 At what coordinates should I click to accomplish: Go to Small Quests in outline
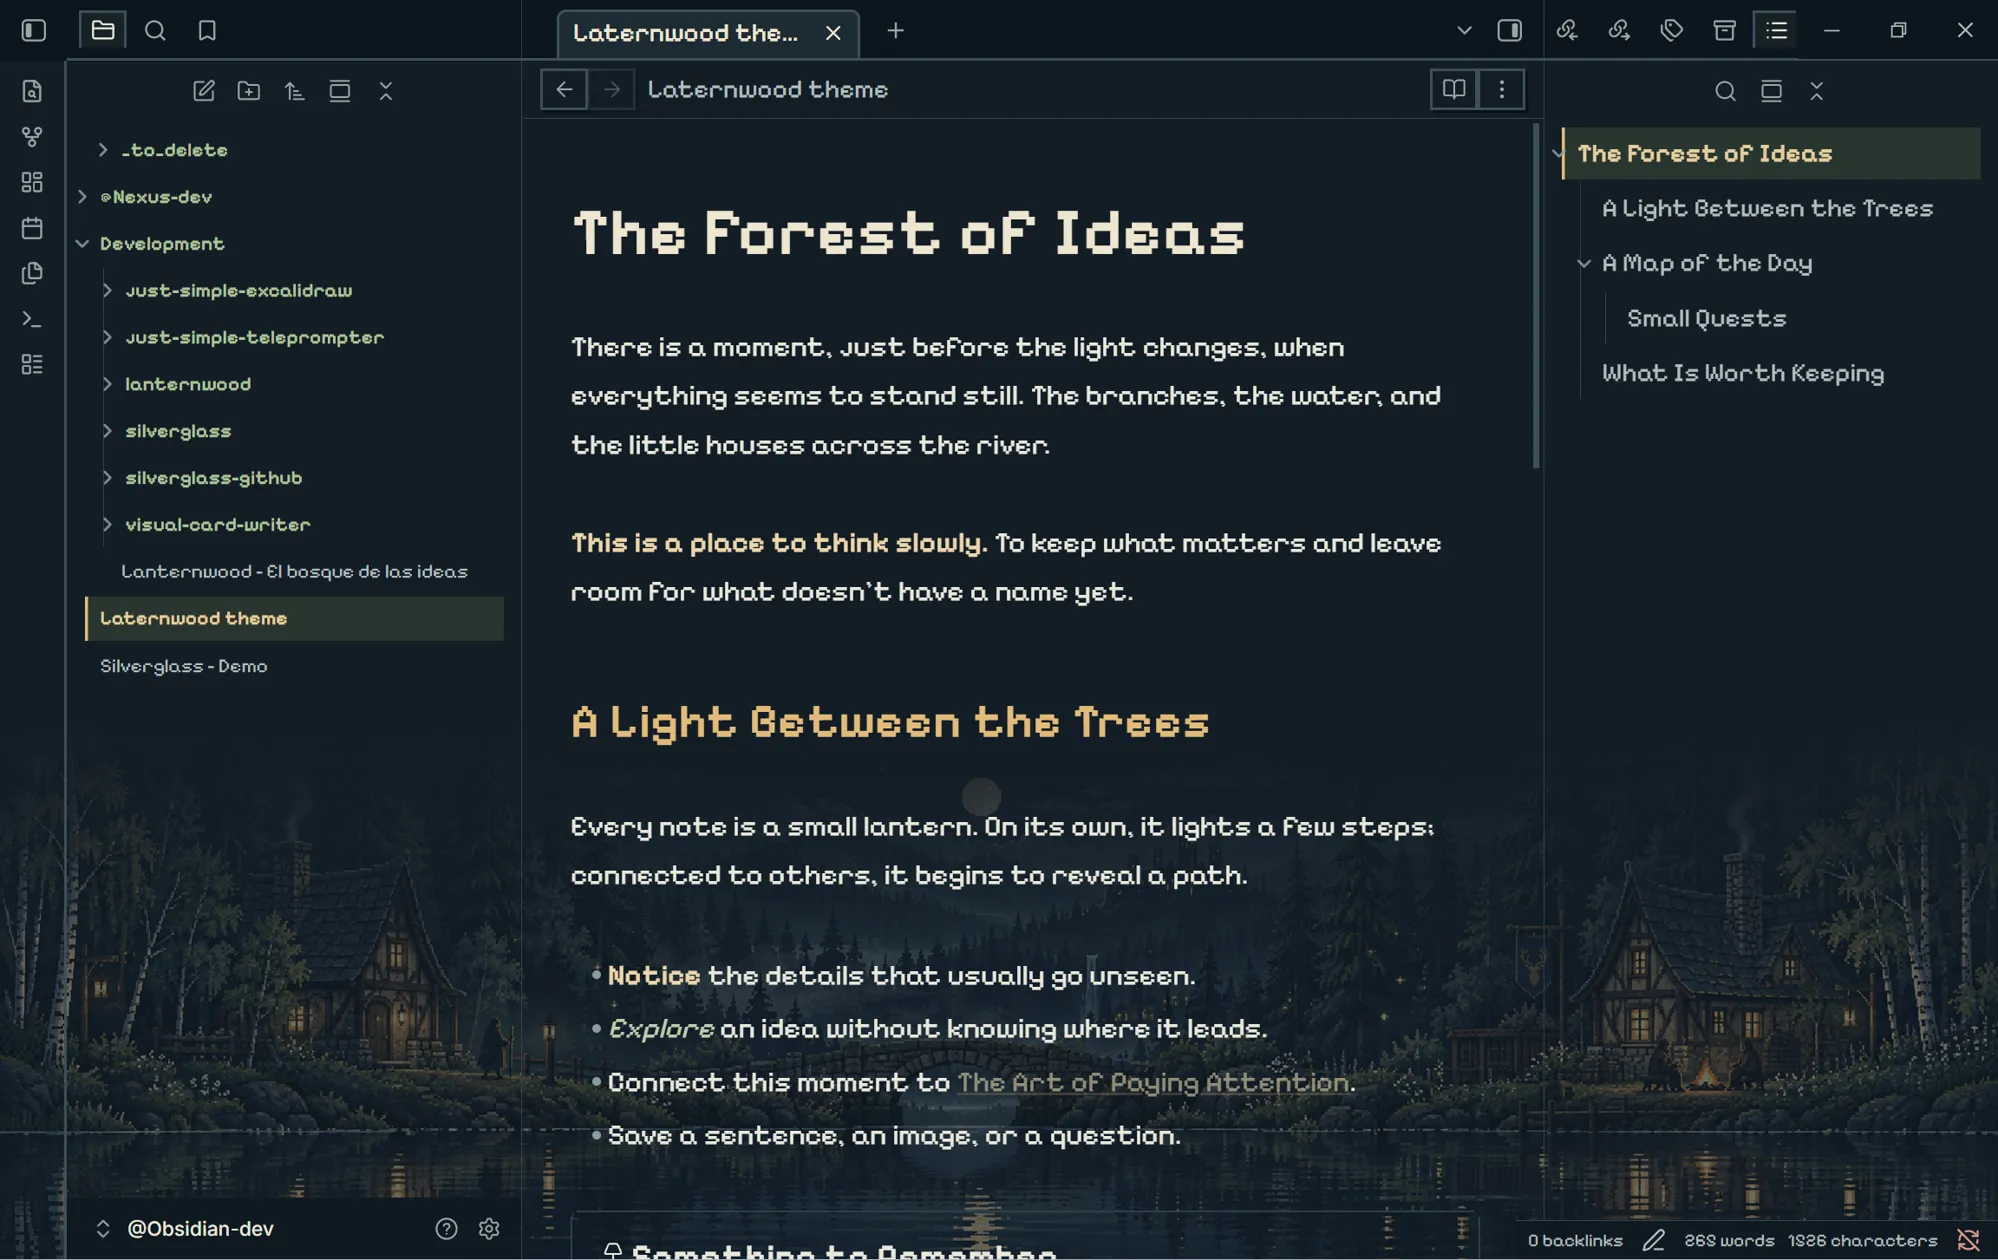(1706, 319)
